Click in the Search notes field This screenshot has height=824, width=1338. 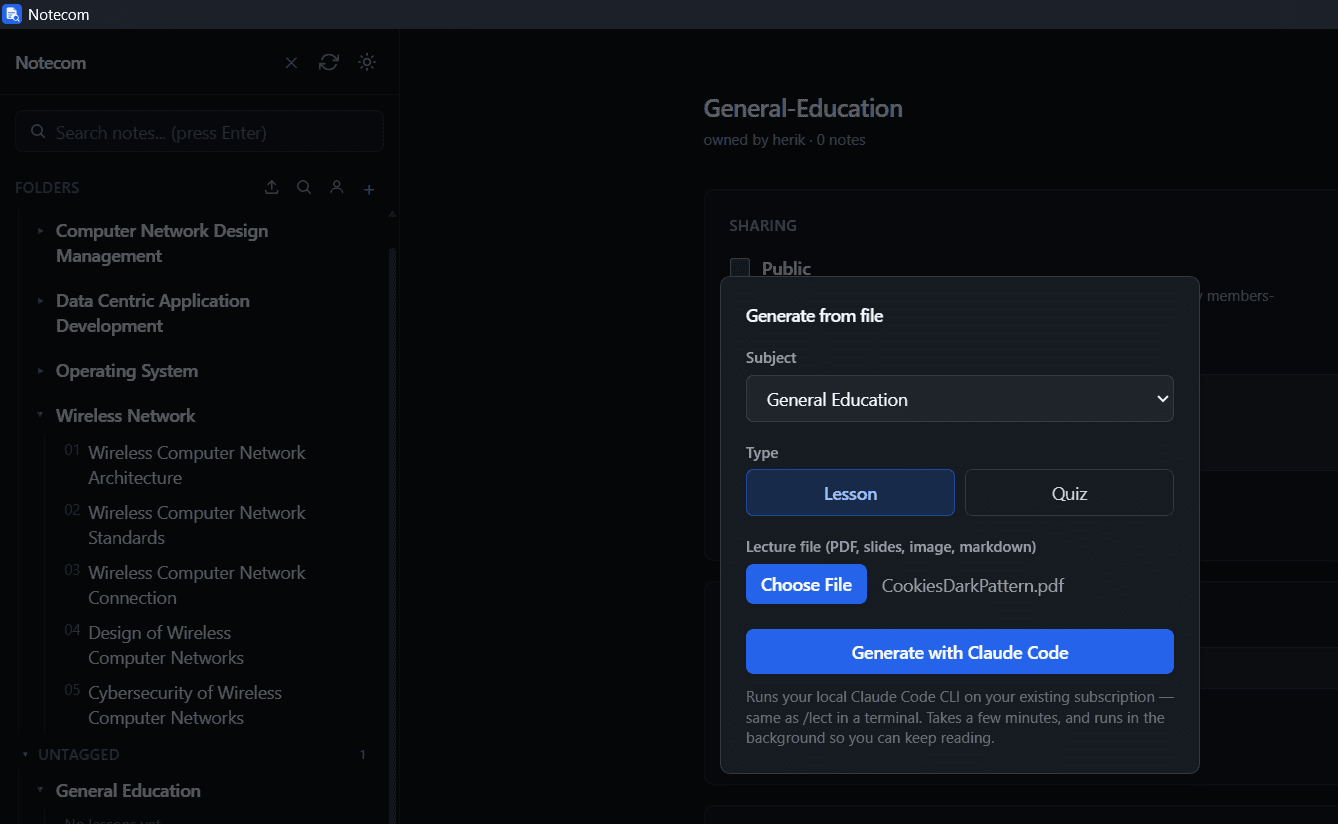[x=199, y=132]
